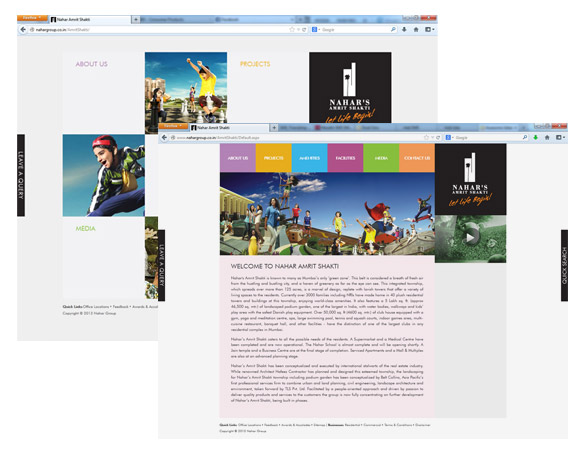The height and width of the screenshot is (450, 579).
Task: Open new tab plus button in front window
Action: click(274, 128)
